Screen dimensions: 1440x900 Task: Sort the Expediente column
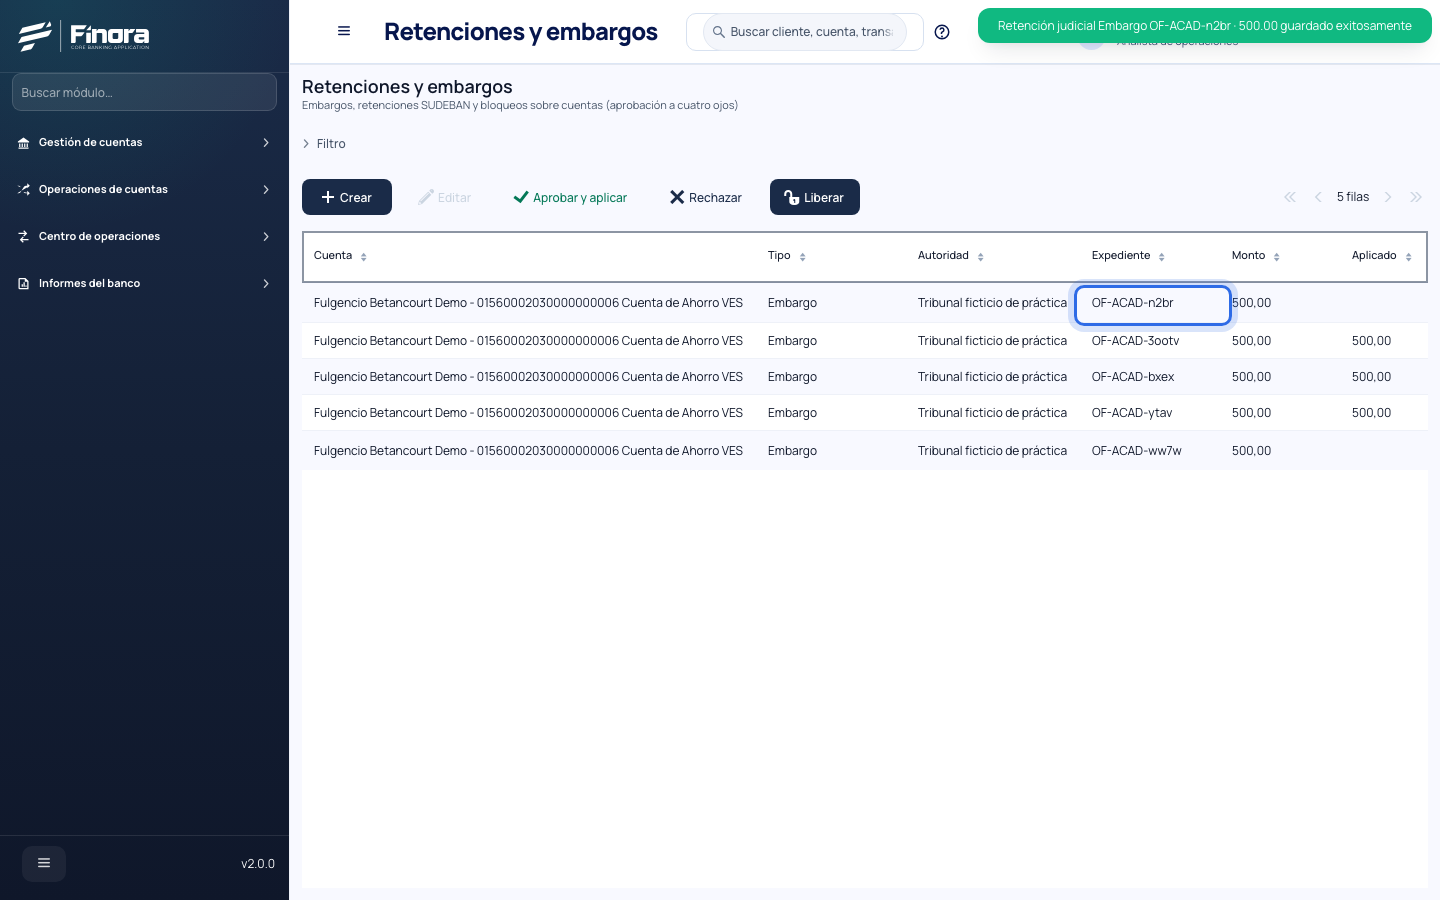tap(1162, 257)
